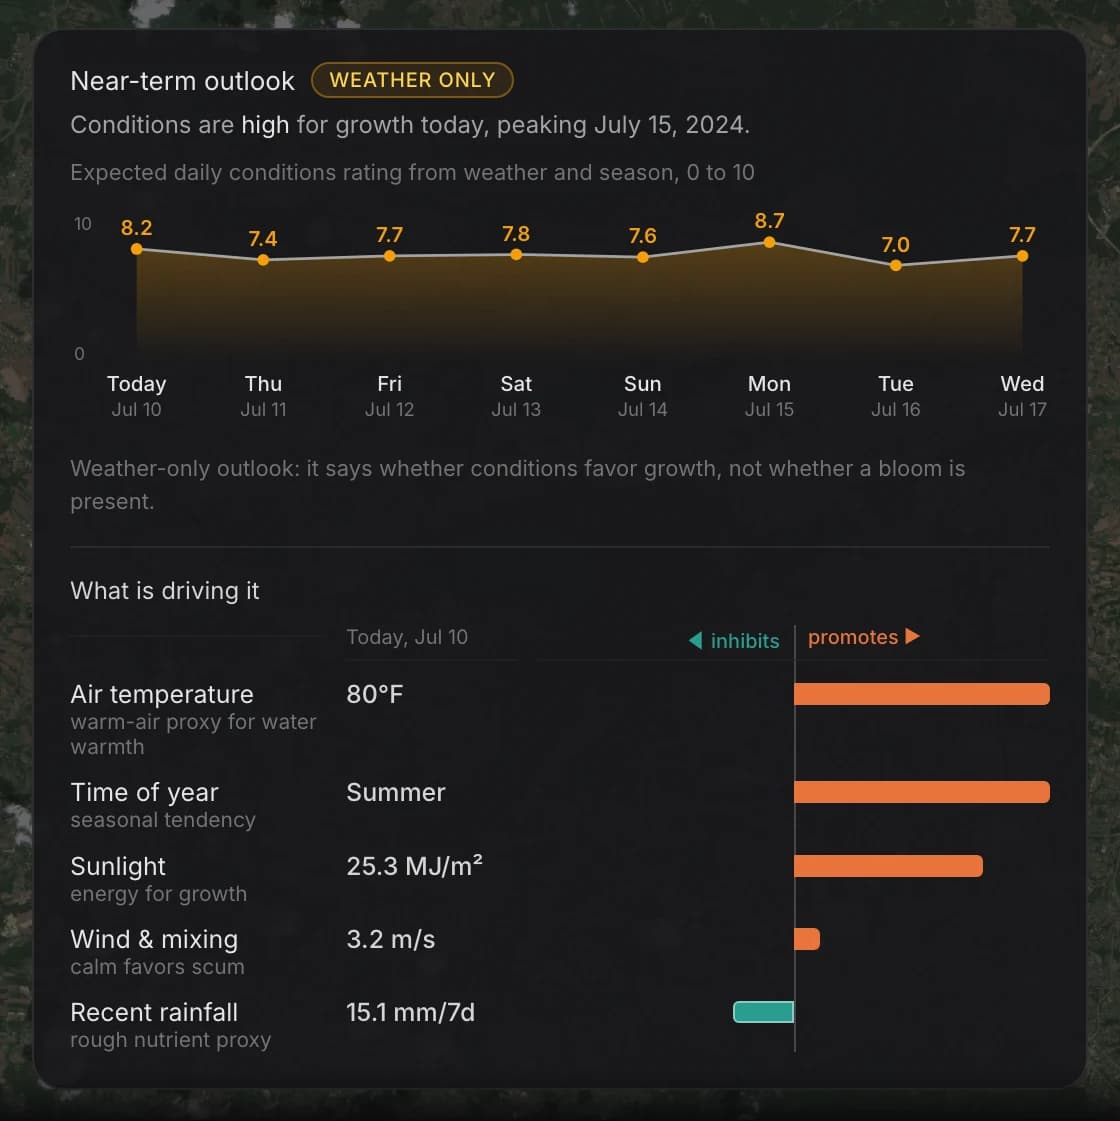Screen dimensions: 1120x1121
Task: Select the Thu Jul 11 data point
Action: coord(263,260)
